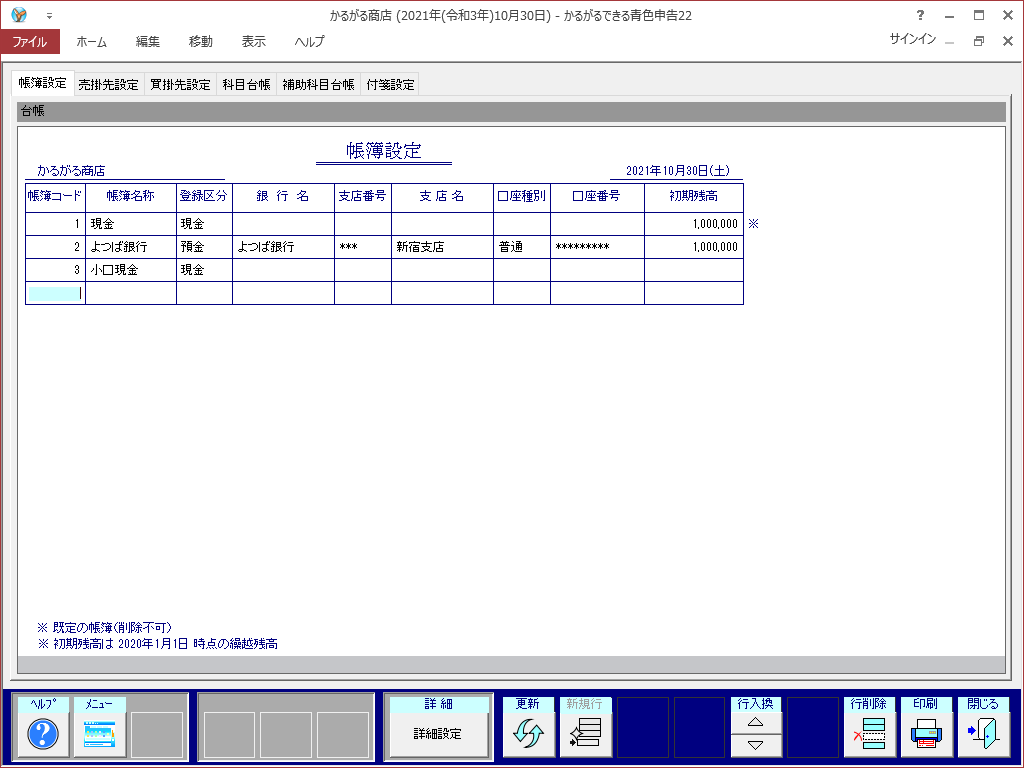The width and height of the screenshot is (1024, 768).
Task: Open the ホーム ribbon tab
Action: tap(91, 42)
